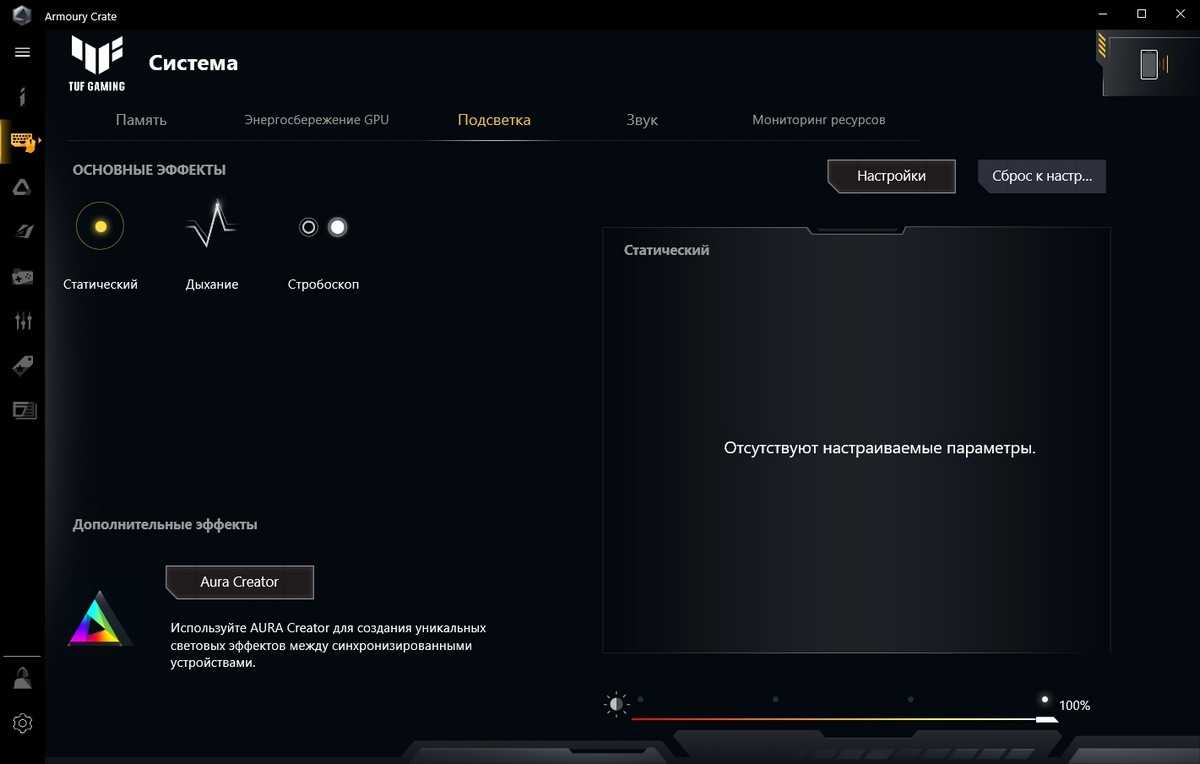Switch to the Мониторинг ресурсов tab
This screenshot has width=1200, height=764.
click(818, 120)
